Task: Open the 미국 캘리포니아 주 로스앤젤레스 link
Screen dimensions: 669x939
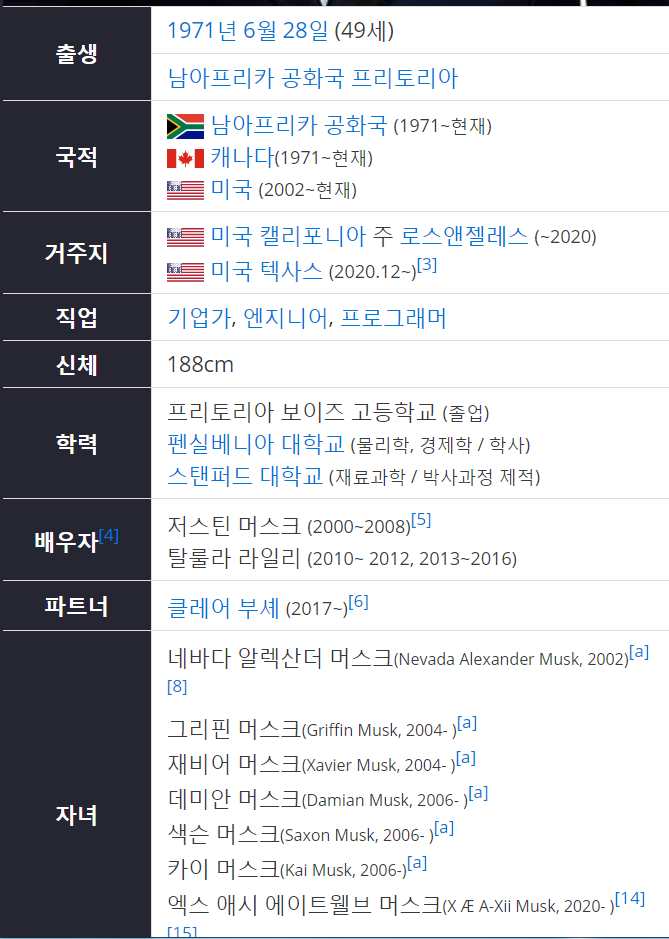Action: pos(369,236)
